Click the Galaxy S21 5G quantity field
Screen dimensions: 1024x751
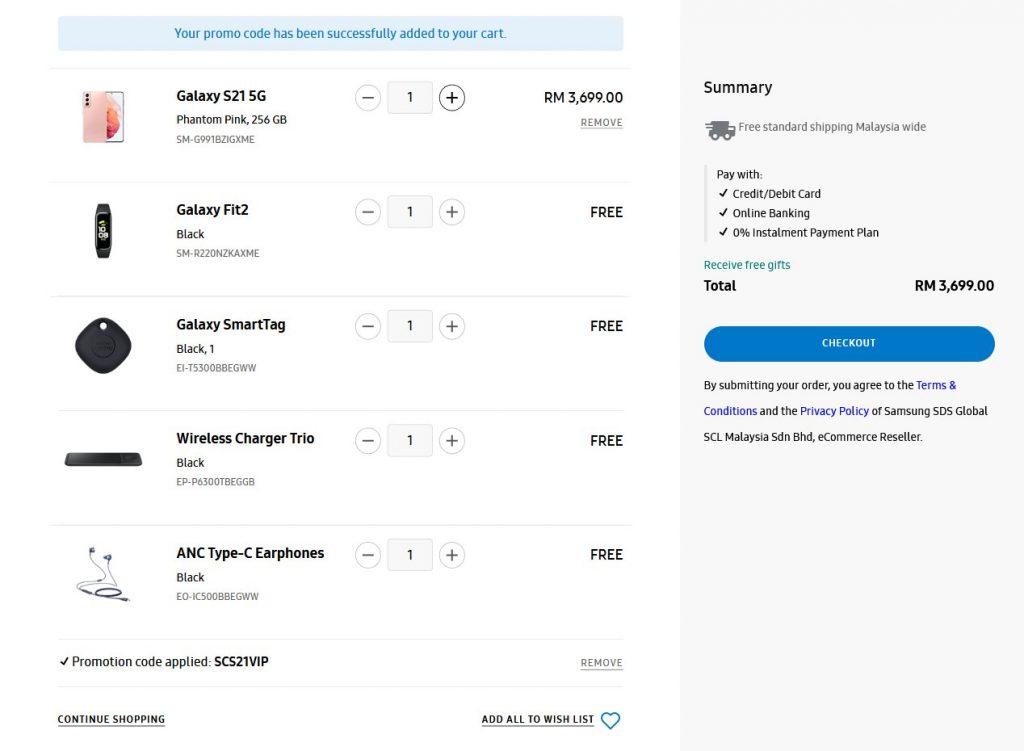coord(409,98)
